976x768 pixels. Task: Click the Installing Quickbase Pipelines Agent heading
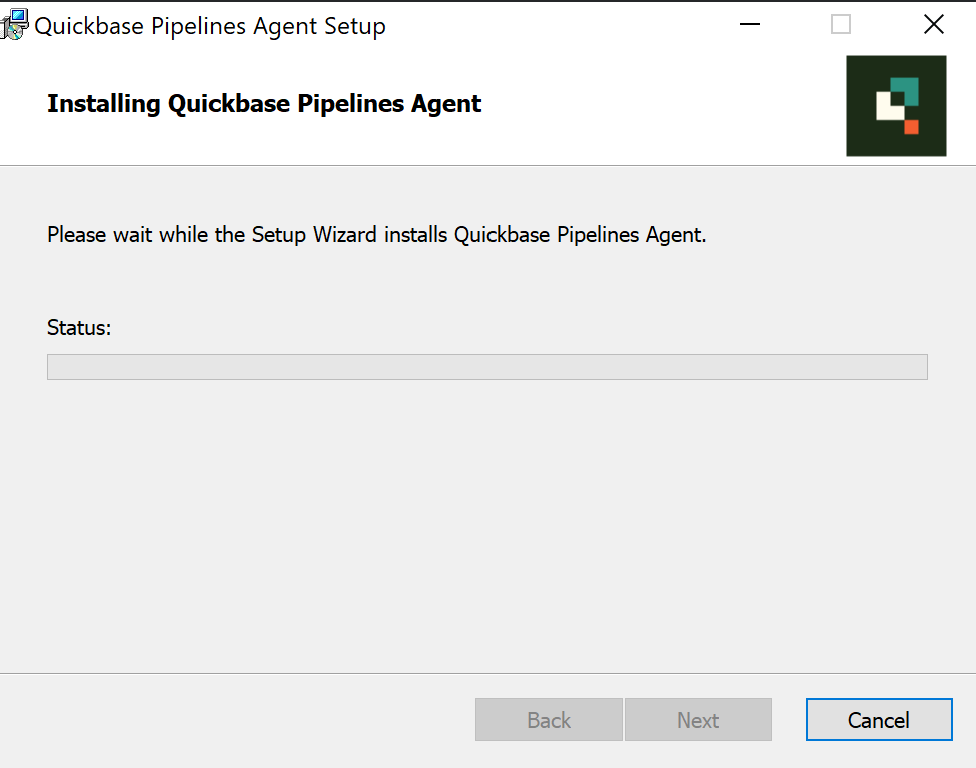[x=264, y=104]
